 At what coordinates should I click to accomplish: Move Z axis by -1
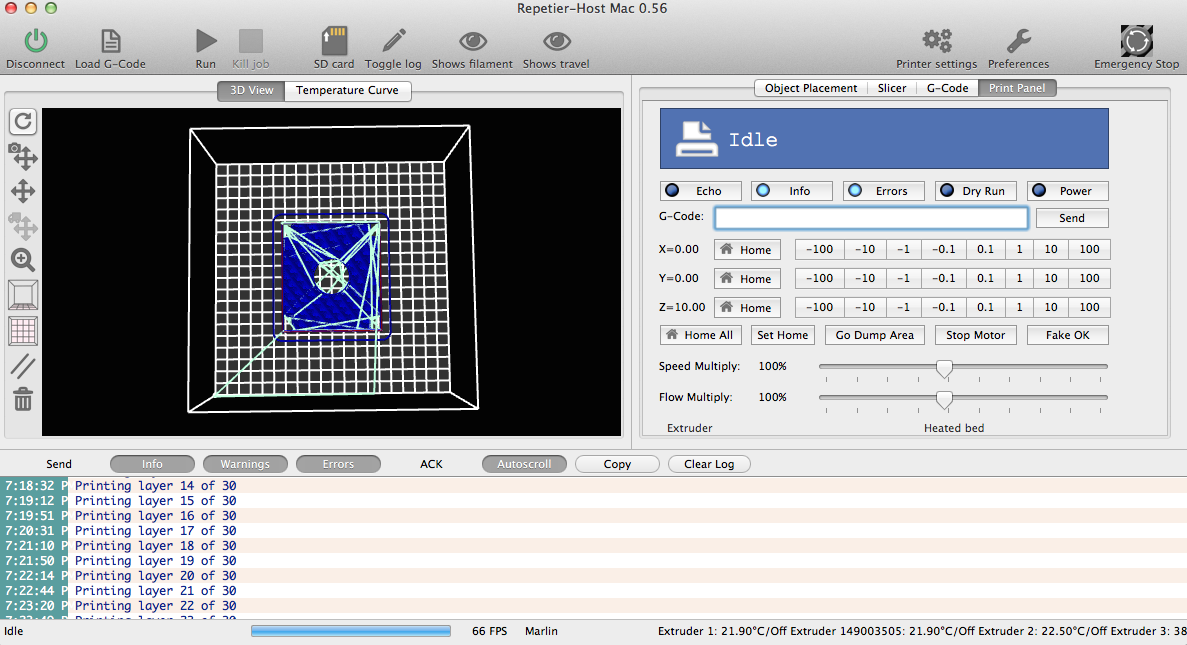pos(903,307)
